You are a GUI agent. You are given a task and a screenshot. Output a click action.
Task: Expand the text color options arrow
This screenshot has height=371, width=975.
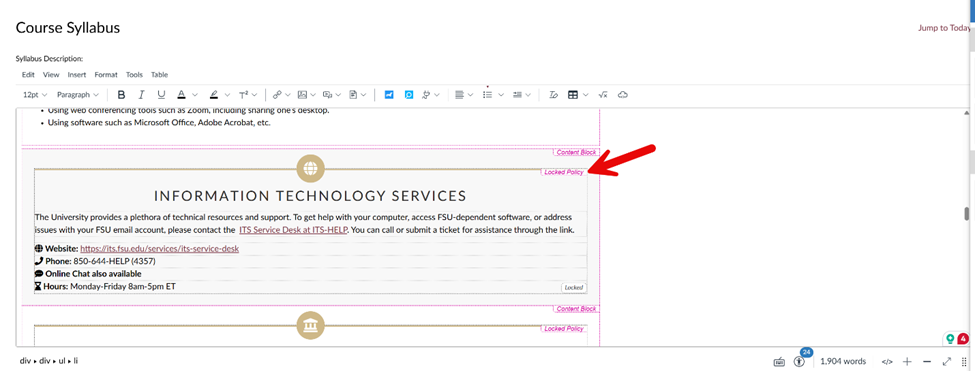194,95
